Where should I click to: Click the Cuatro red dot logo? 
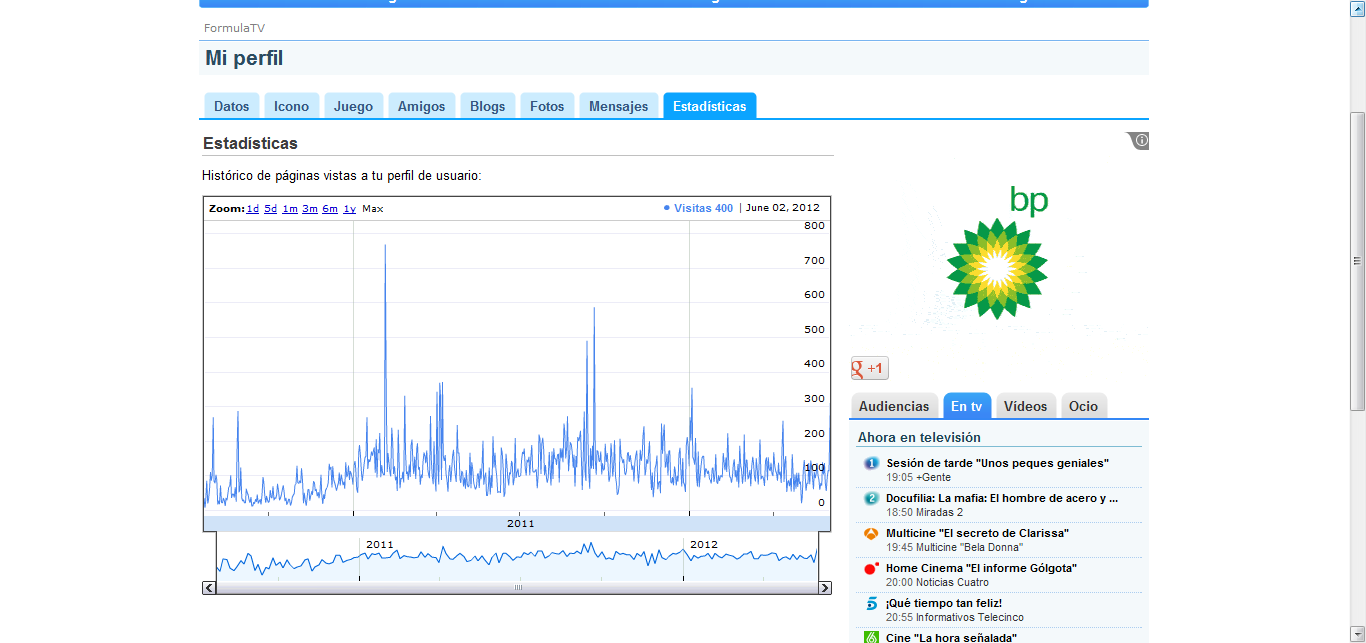coord(870,568)
